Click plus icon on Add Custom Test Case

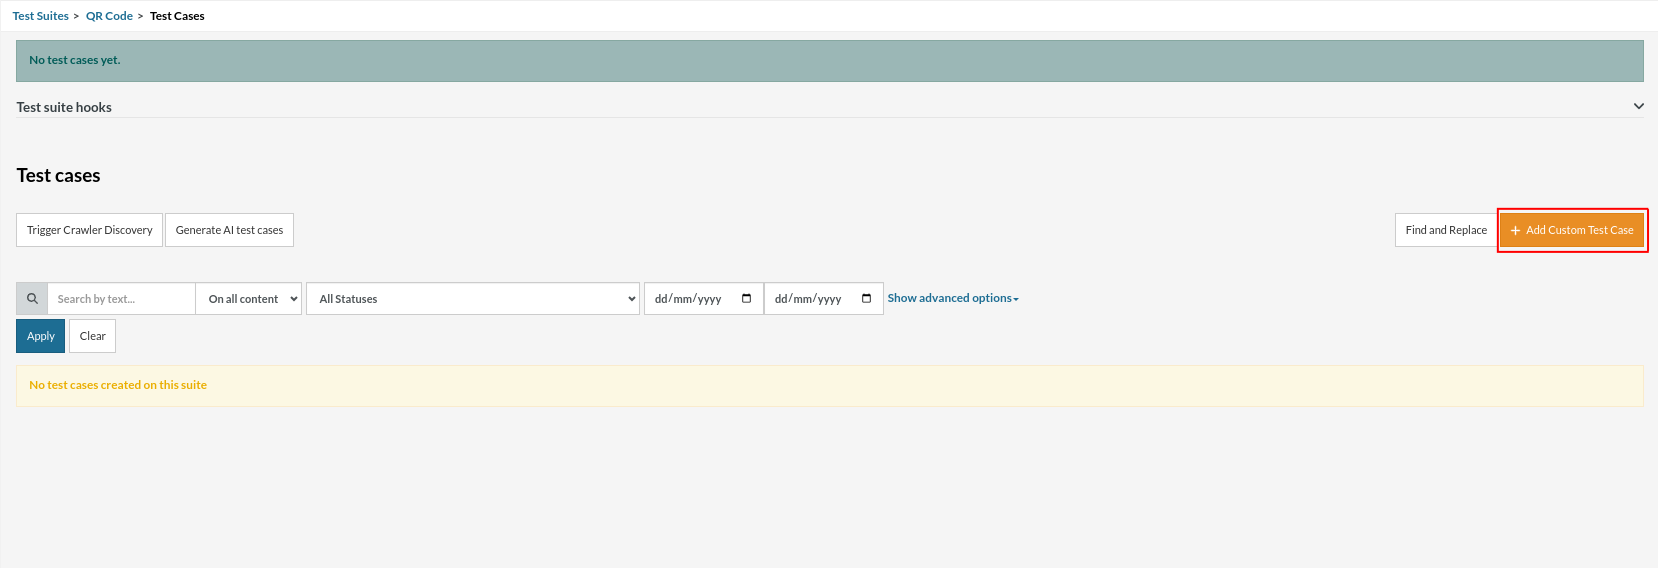[1515, 231]
